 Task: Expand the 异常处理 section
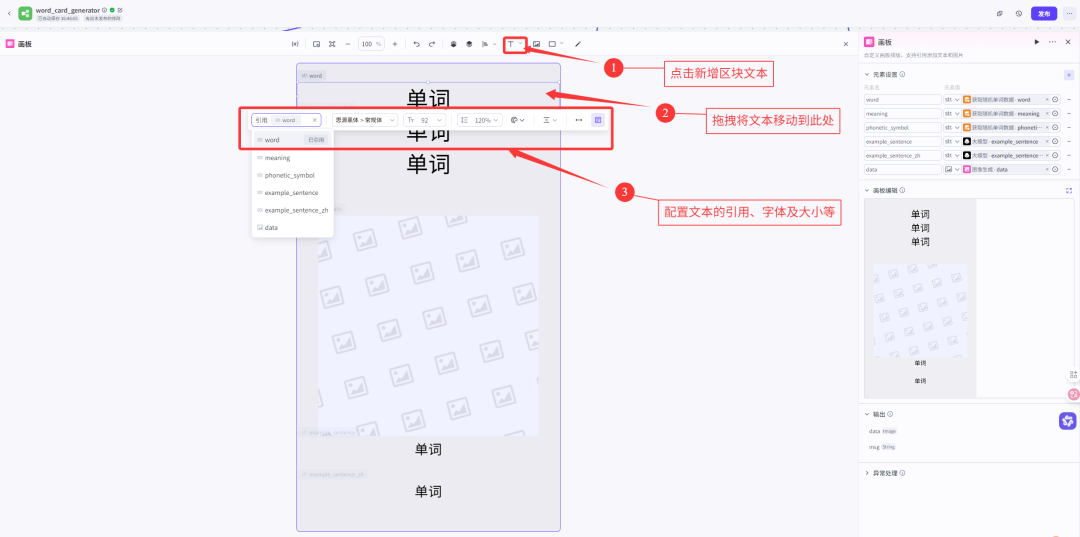pyautogui.click(x=867, y=473)
